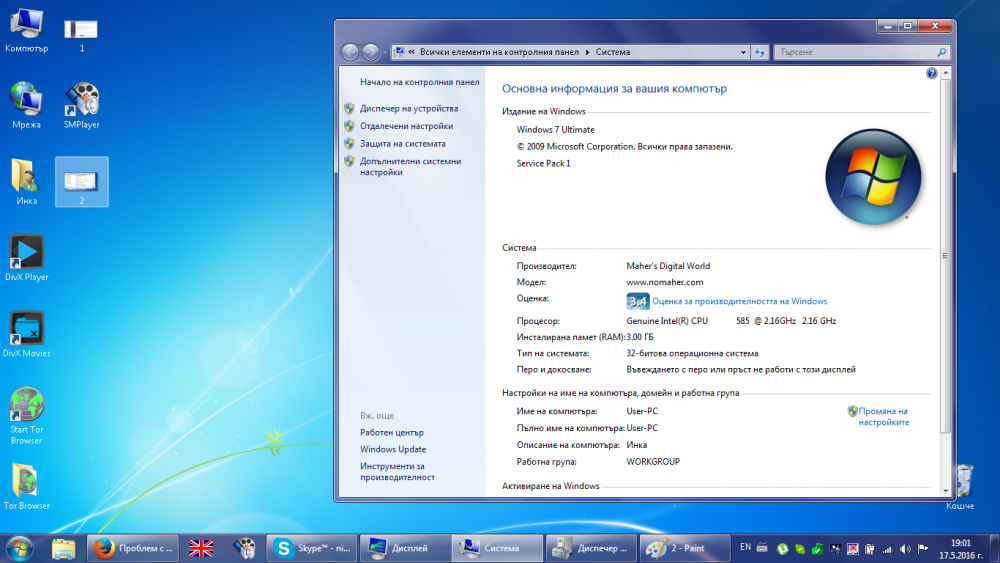
Task: Click the 'www.nomaher.com' model value
Action: coord(665,282)
